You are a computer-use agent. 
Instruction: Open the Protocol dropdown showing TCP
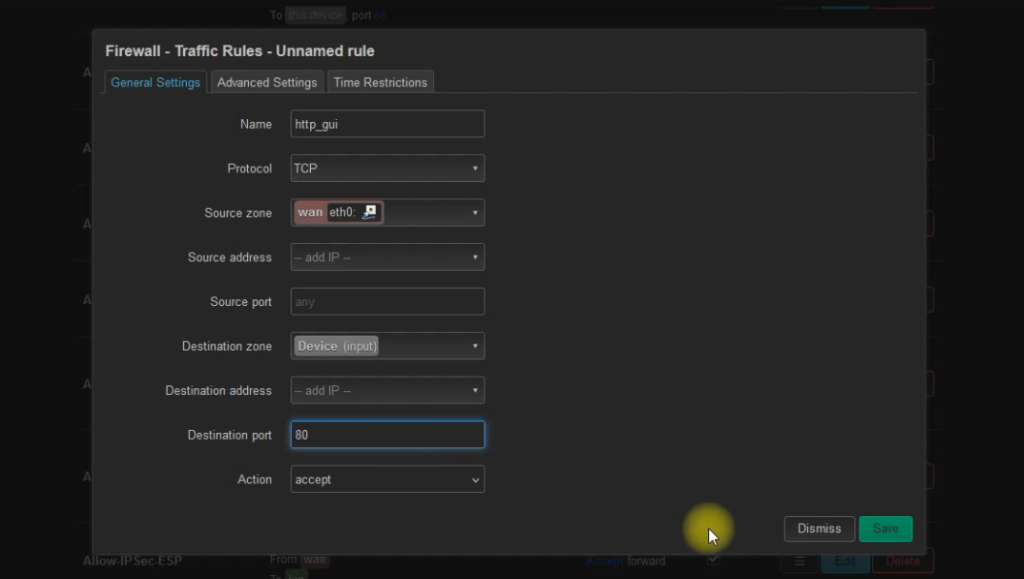(475, 168)
